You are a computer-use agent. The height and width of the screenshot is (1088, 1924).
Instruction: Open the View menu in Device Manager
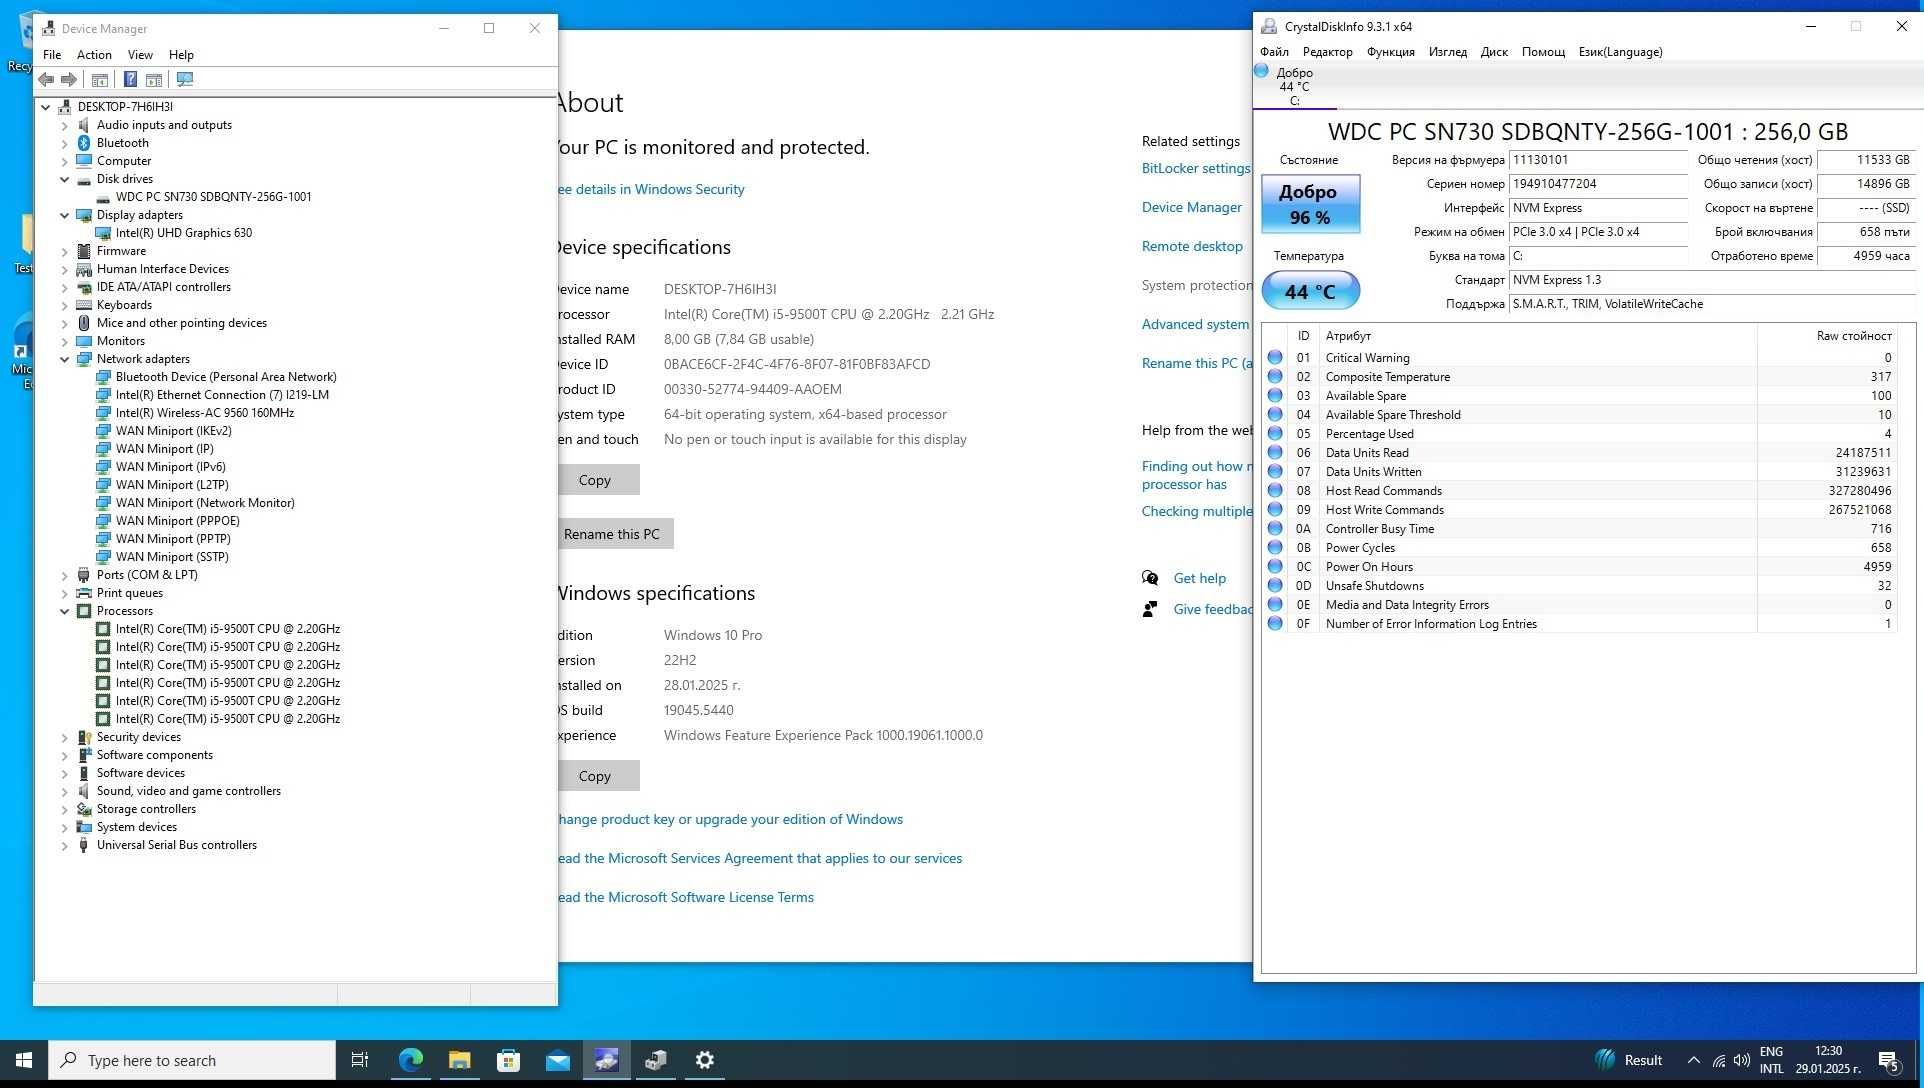click(140, 55)
